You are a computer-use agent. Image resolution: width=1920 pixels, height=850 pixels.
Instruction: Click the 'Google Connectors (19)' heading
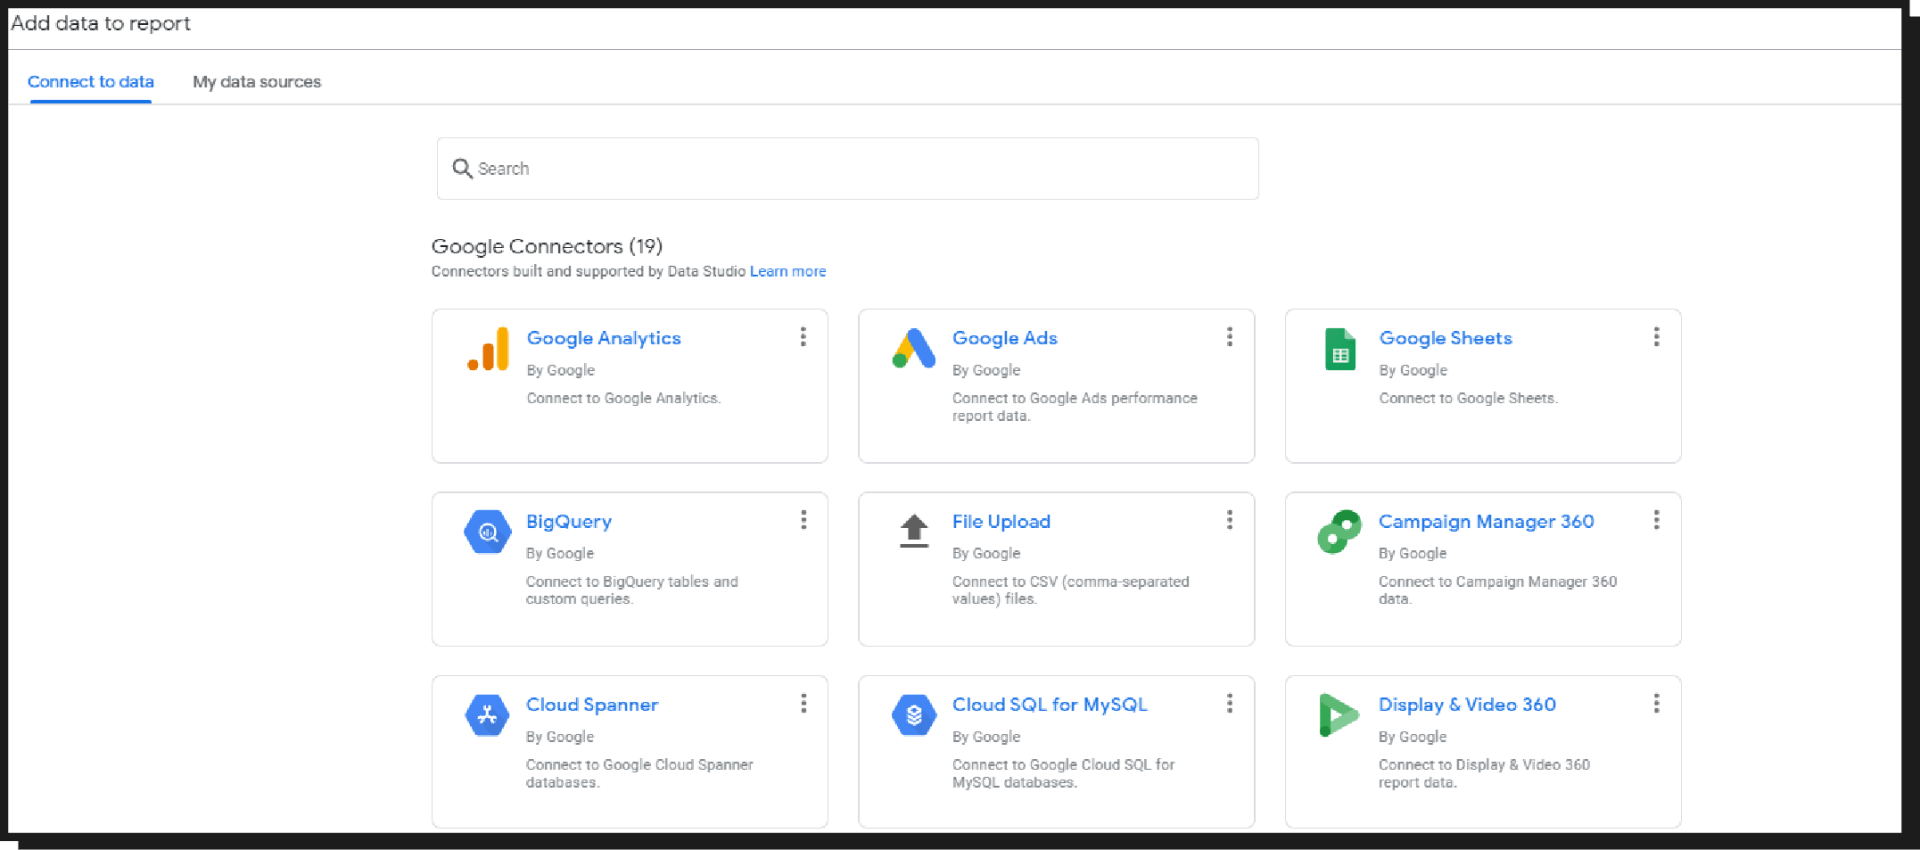click(x=547, y=246)
